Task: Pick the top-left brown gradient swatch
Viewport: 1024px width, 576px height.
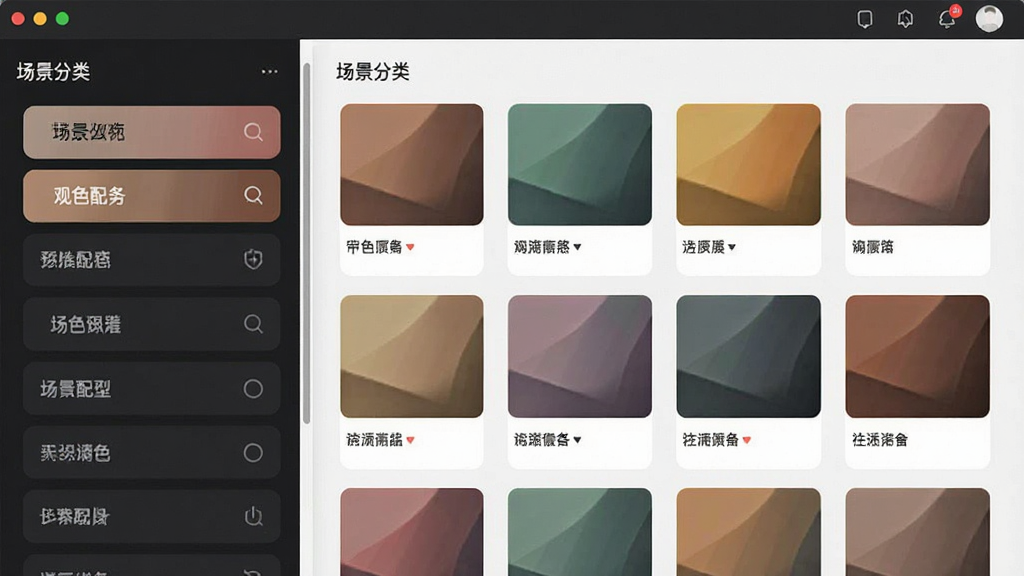Action: pos(411,165)
